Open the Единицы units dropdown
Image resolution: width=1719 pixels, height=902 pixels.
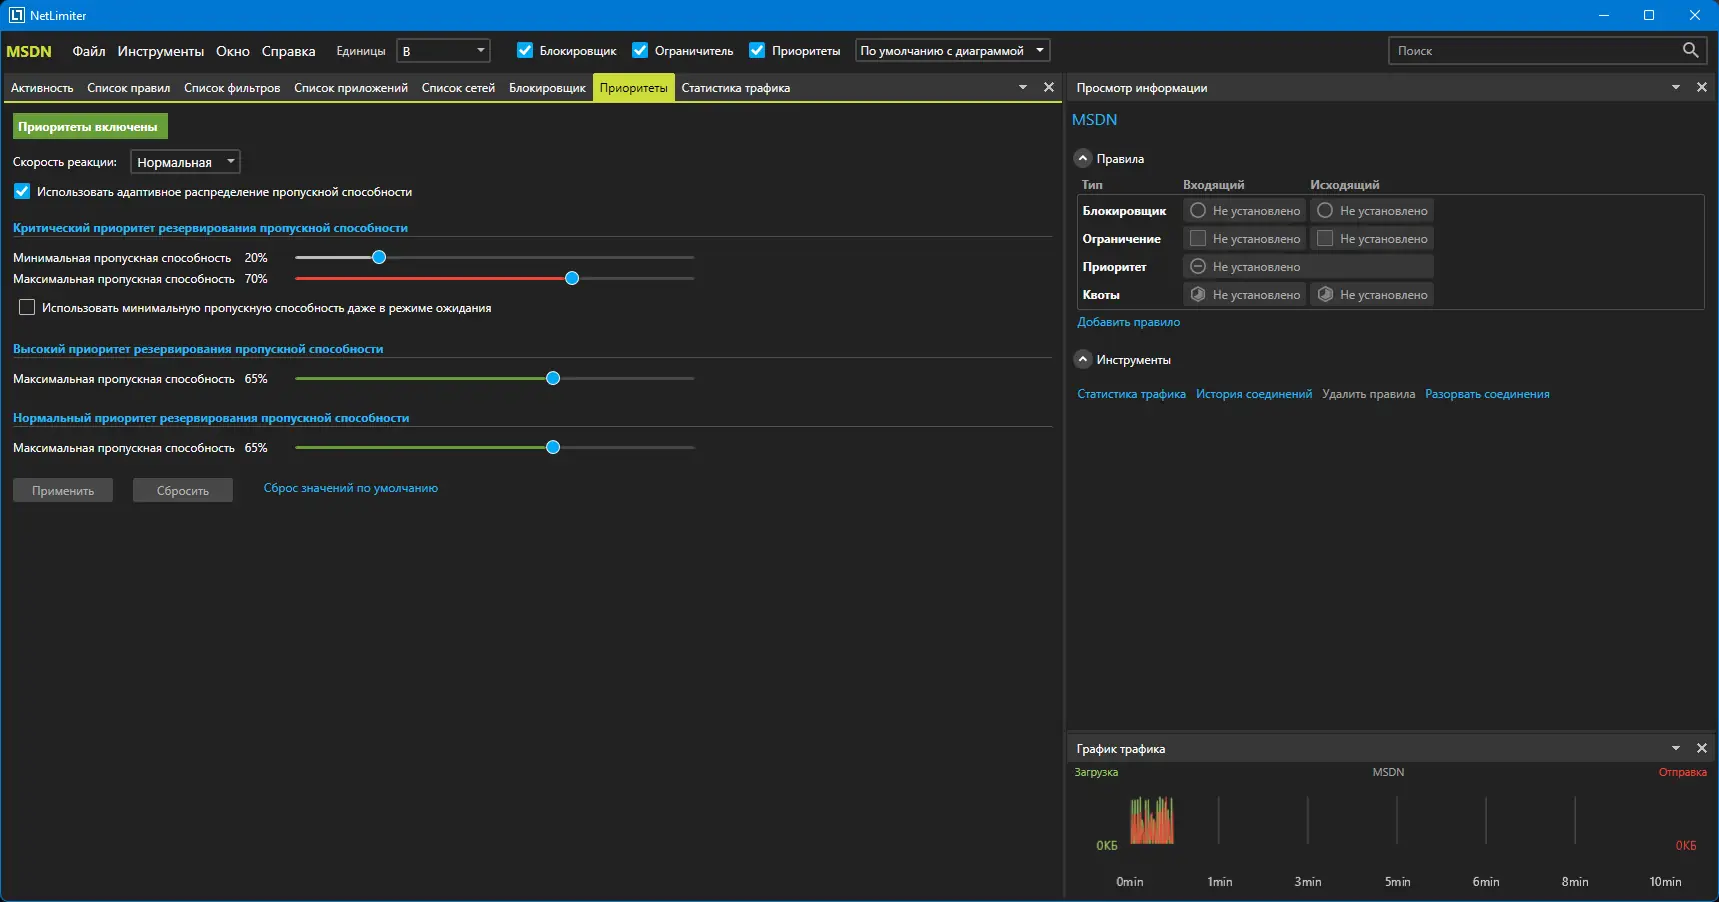point(443,51)
